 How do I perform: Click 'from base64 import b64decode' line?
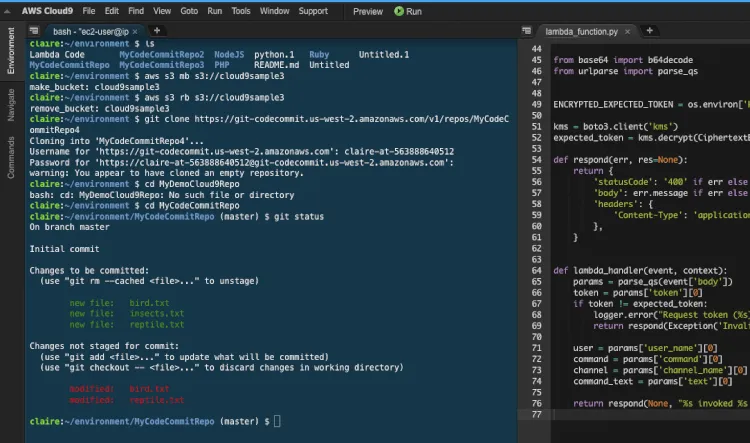point(623,60)
